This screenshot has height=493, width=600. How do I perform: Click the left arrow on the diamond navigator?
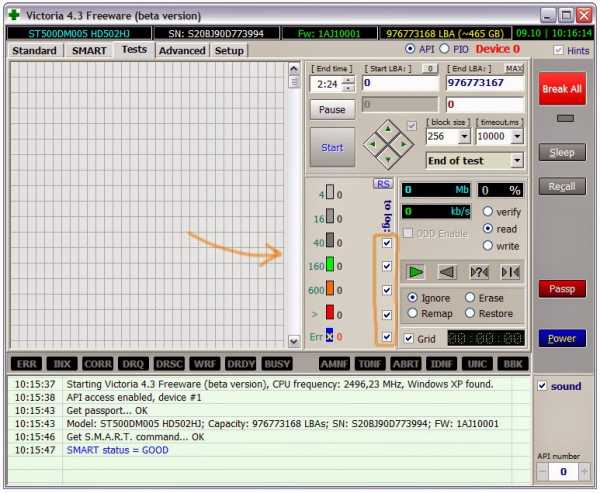(373, 145)
